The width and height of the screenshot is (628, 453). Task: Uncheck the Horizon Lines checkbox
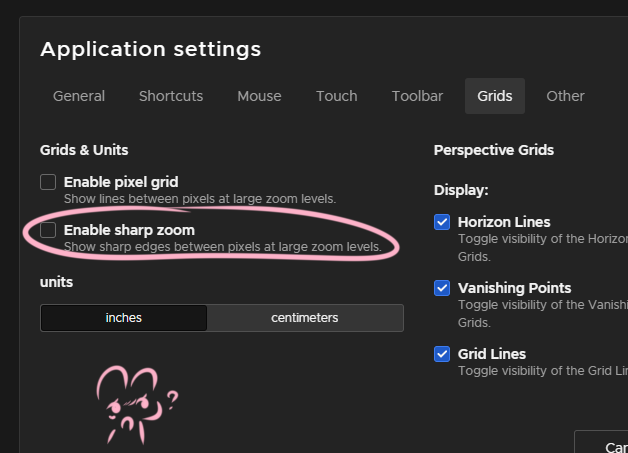[442, 222]
